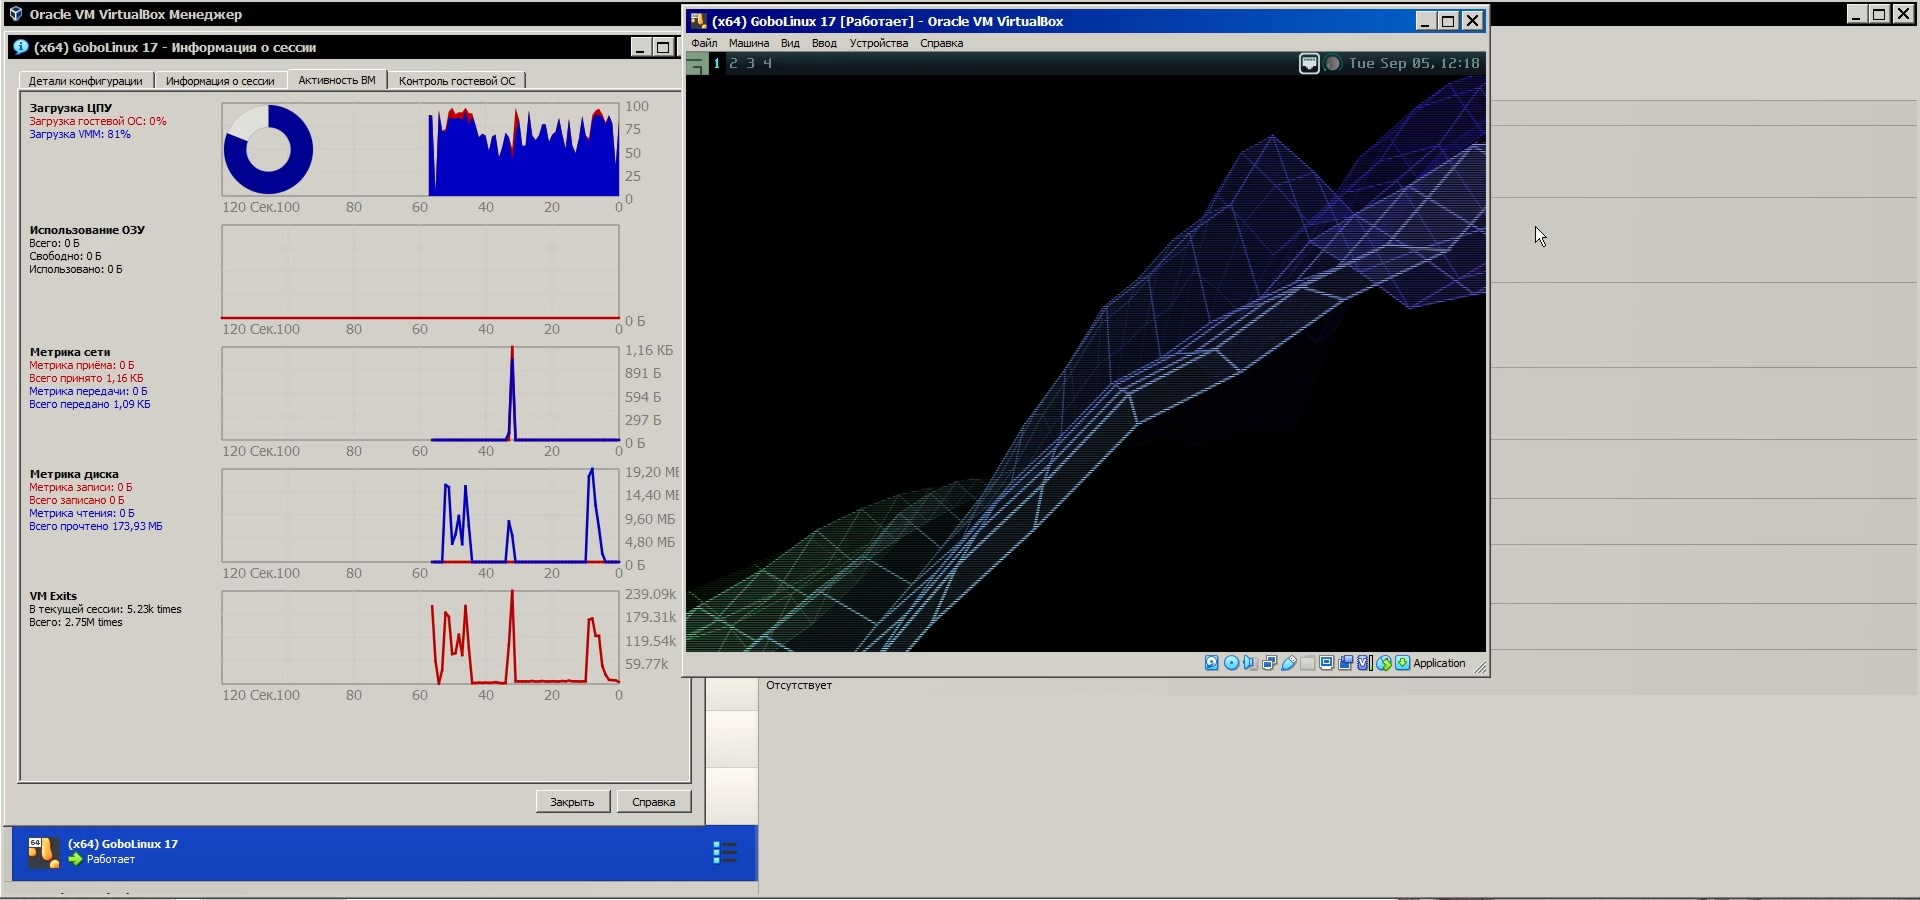Image resolution: width=1920 pixels, height=900 pixels.
Task: Click the hard disk activity status icon
Action: (x=1211, y=663)
